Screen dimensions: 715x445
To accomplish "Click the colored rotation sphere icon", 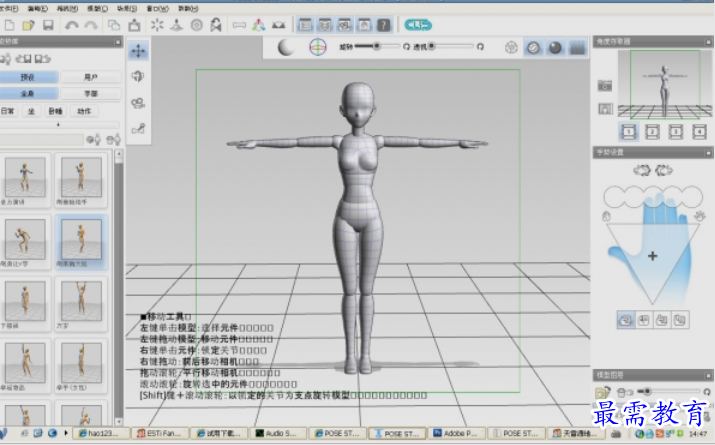I will [x=318, y=47].
